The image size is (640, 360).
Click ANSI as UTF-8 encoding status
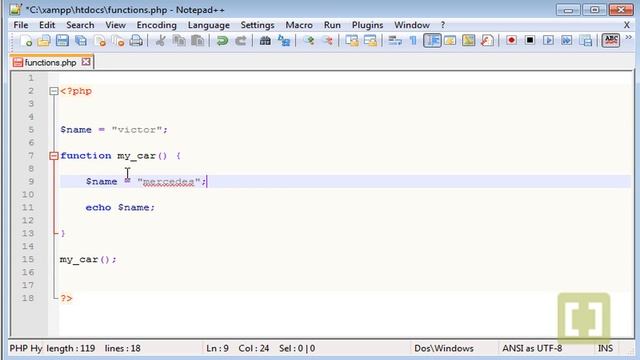532,348
